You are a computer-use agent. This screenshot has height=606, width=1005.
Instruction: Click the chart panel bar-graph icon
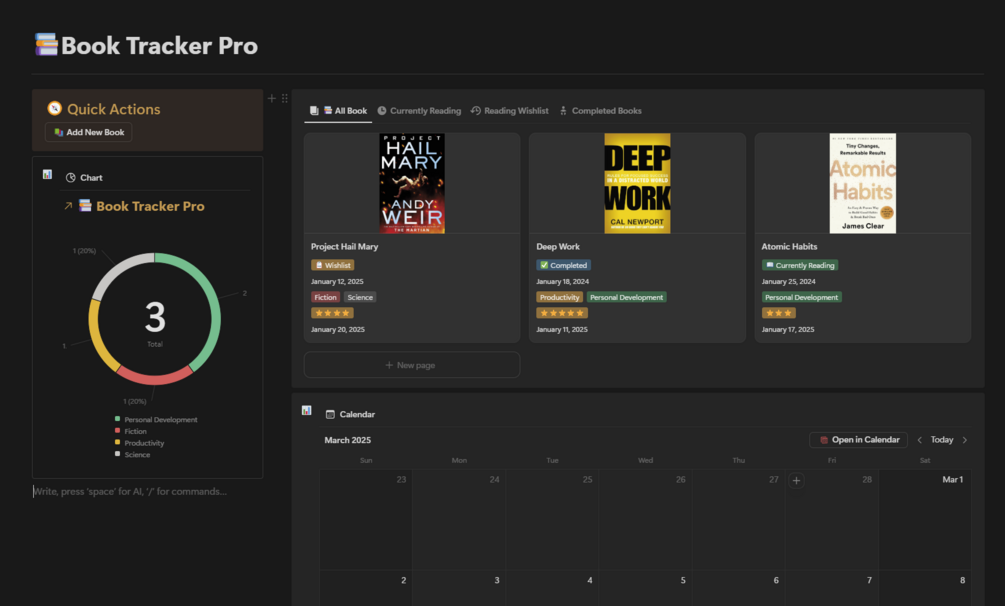tap(47, 174)
